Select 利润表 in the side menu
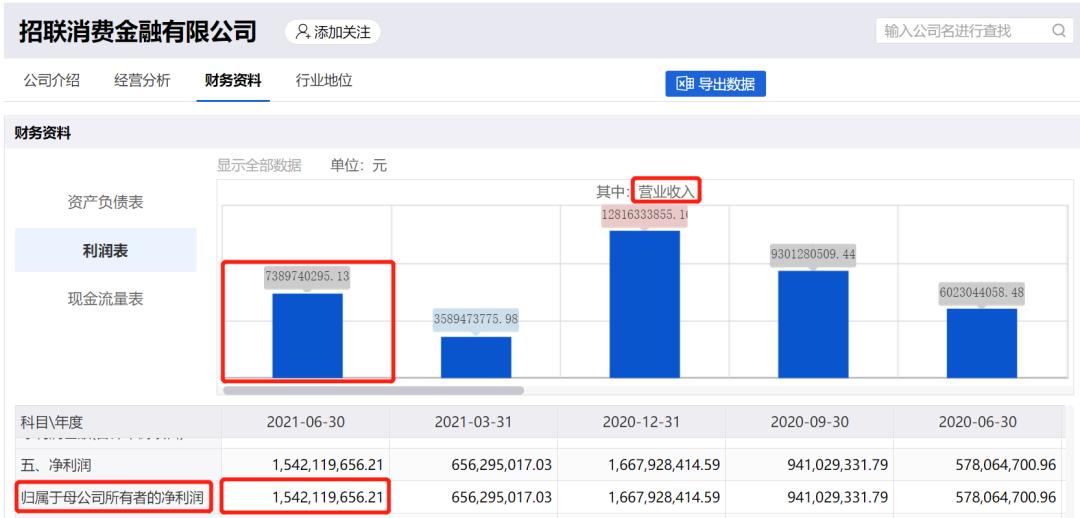 coord(105,251)
